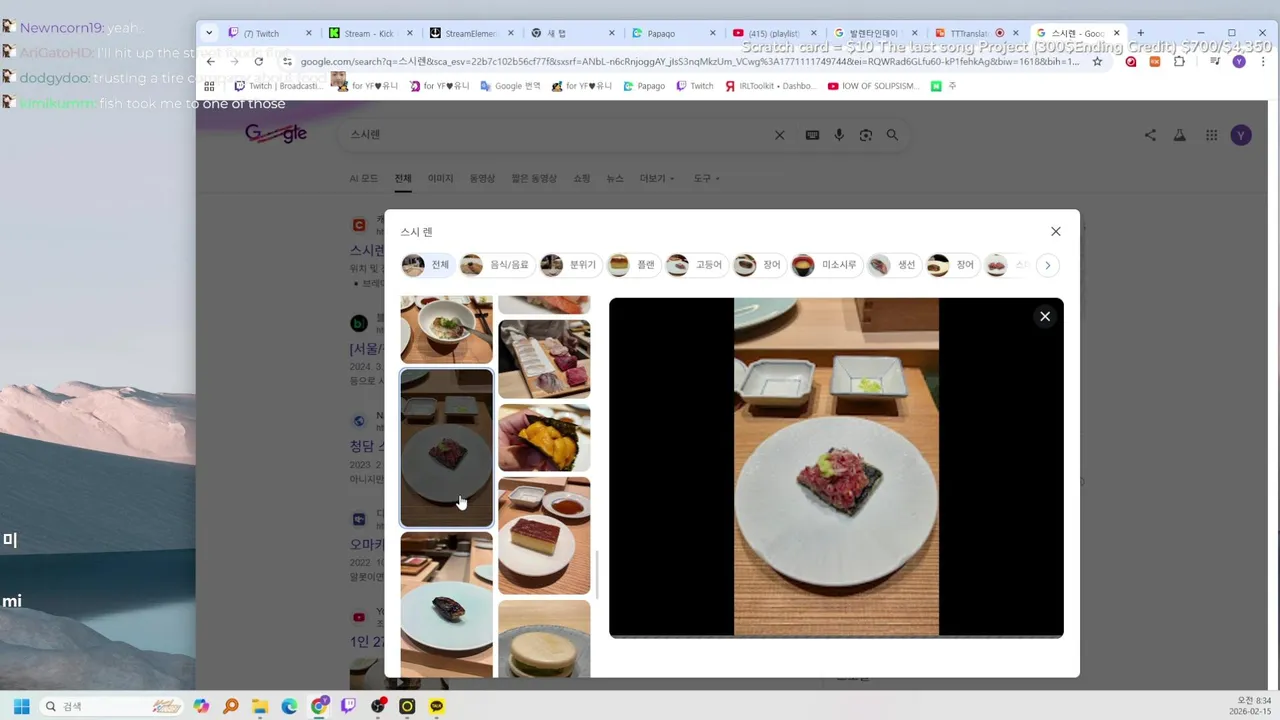Switch to 이미지 search tab
The height and width of the screenshot is (720, 1280).
(440, 178)
